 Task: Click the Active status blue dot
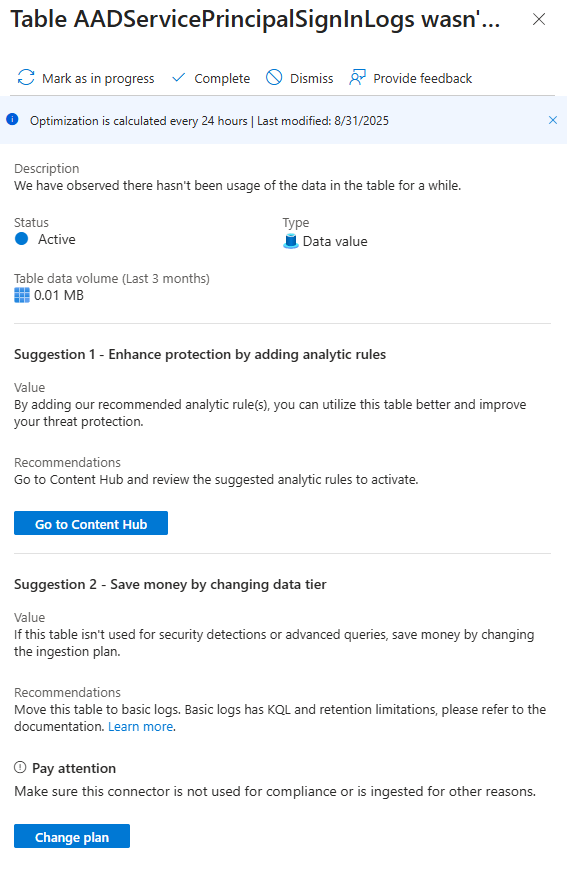point(21,239)
